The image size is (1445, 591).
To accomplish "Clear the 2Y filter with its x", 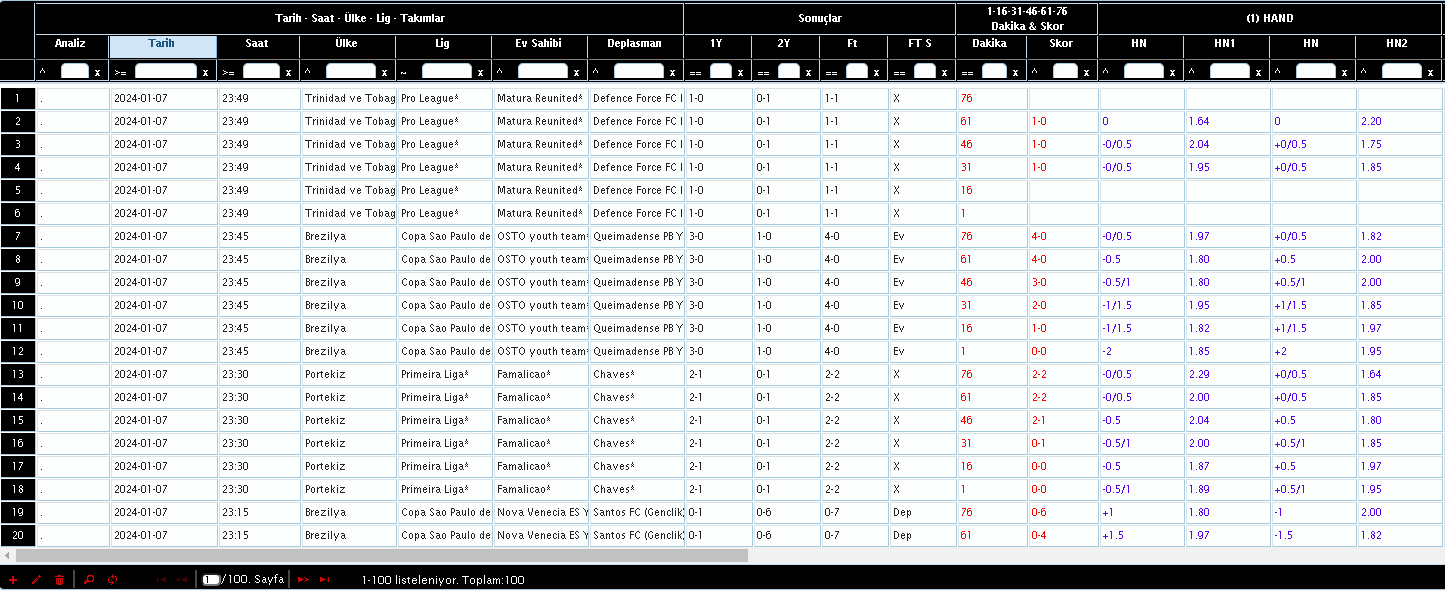I will click(809, 72).
